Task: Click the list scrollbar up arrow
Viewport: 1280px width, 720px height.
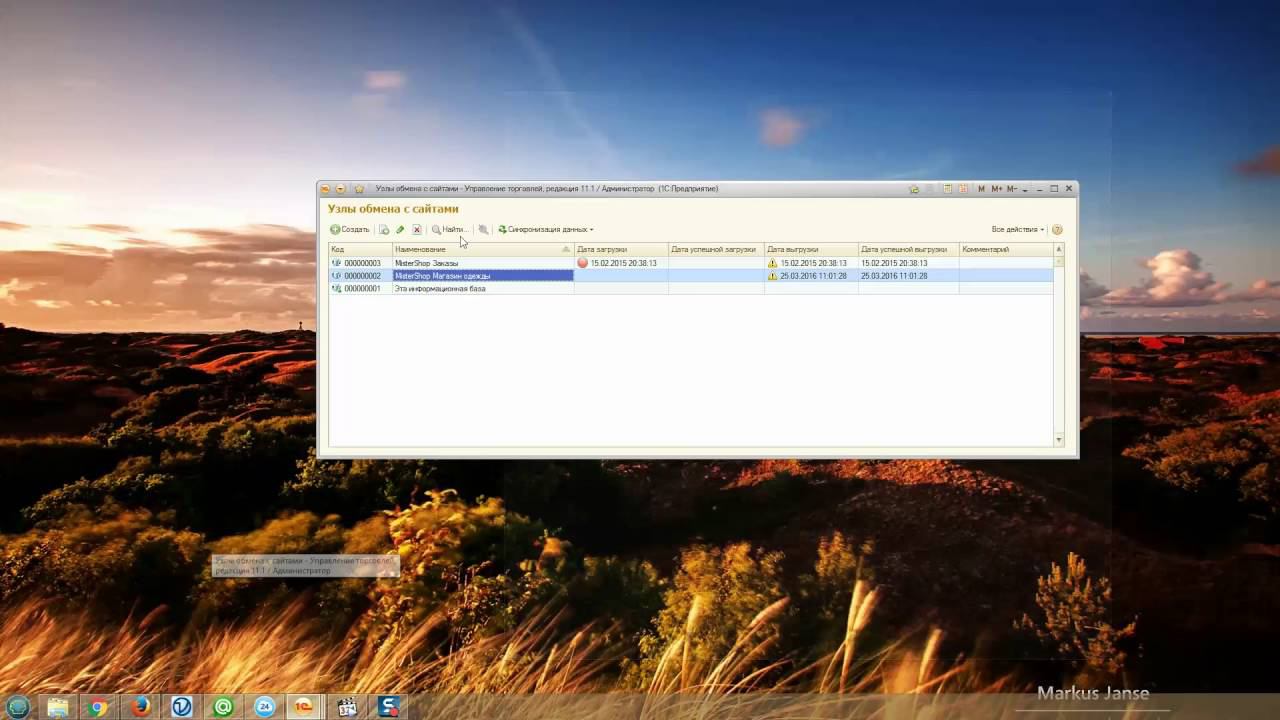Action: [1059, 249]
